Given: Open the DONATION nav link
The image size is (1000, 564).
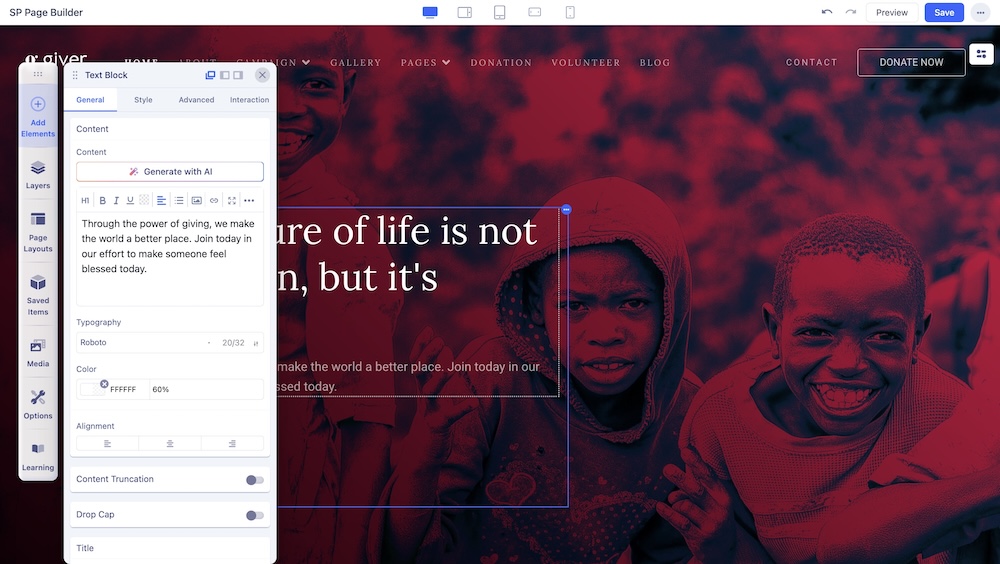Looking at the screenshot, I should click(x=501, y=63).
